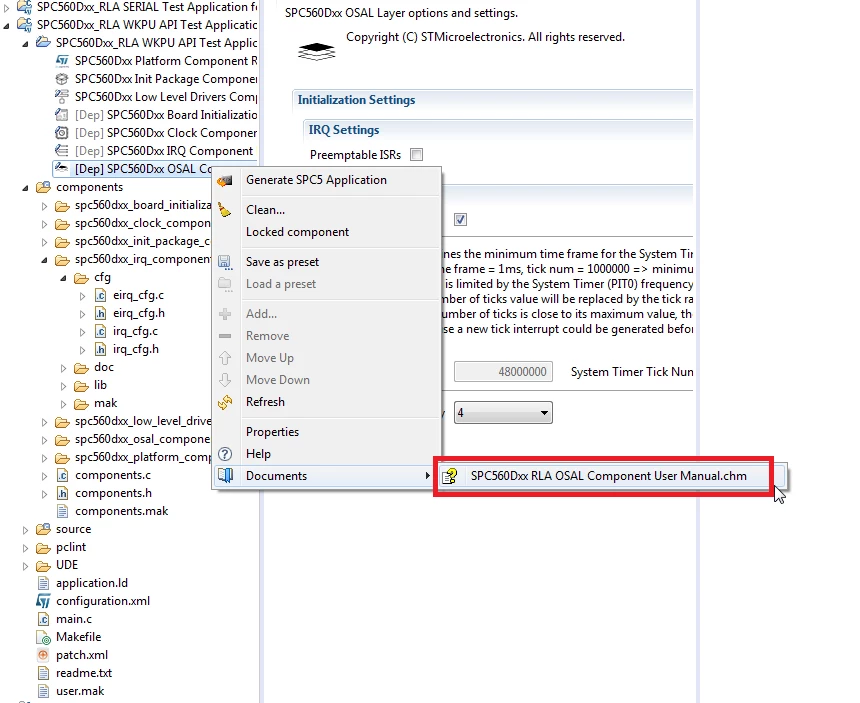Image resolution: width=860 pixels, height=703 pixels.
Task: Select the spc560dxx_osal_component folder
Action: (143, 439)
